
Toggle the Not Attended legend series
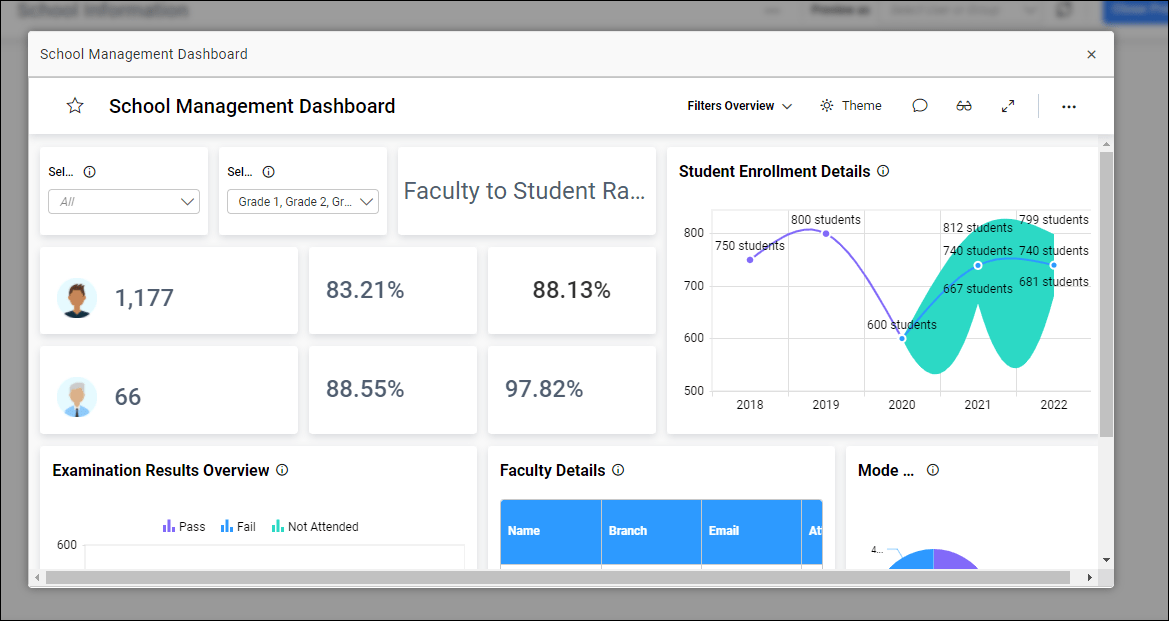(314, 526)
